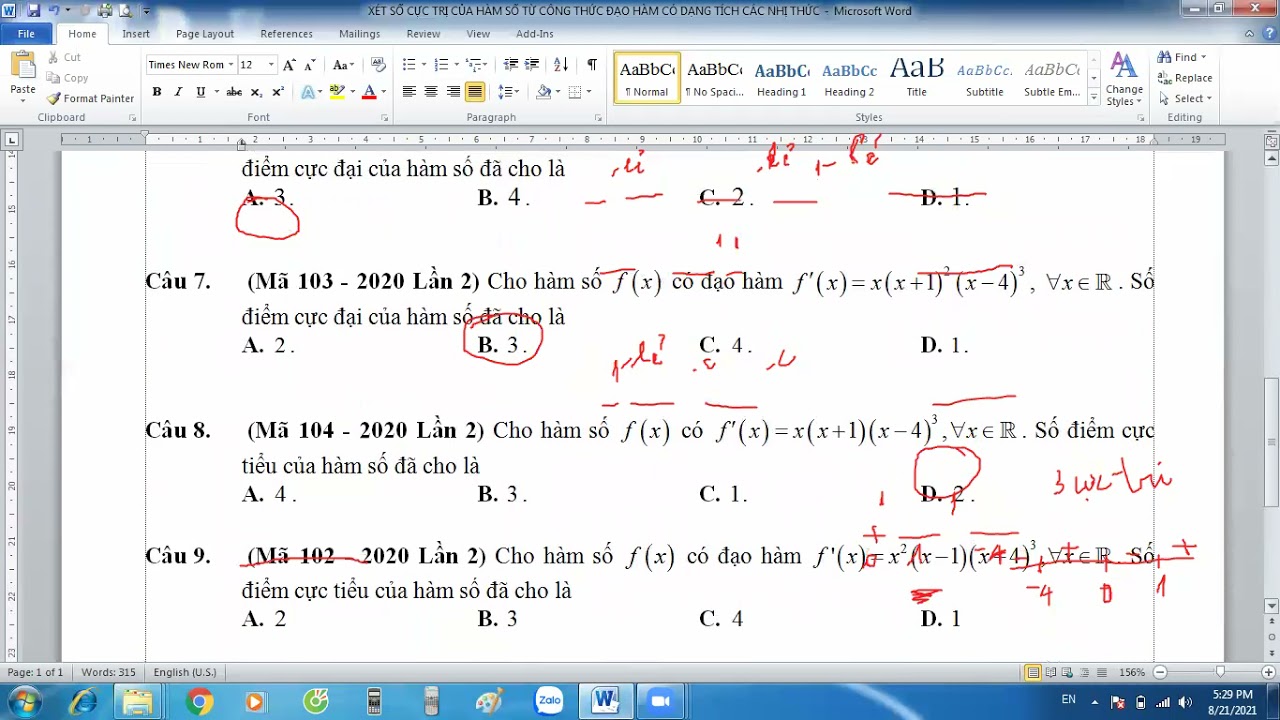Open the font size dropdown
This screenshot has width=1280, height=720.
click(272, 65)
